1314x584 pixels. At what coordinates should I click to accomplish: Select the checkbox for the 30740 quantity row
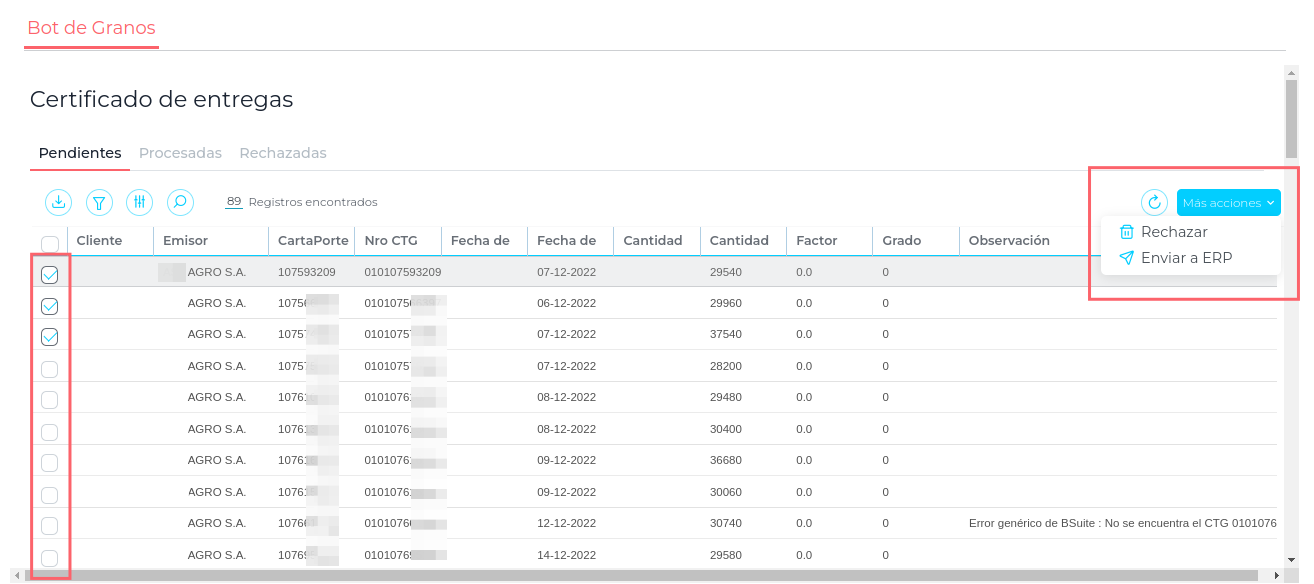[49, 526]
